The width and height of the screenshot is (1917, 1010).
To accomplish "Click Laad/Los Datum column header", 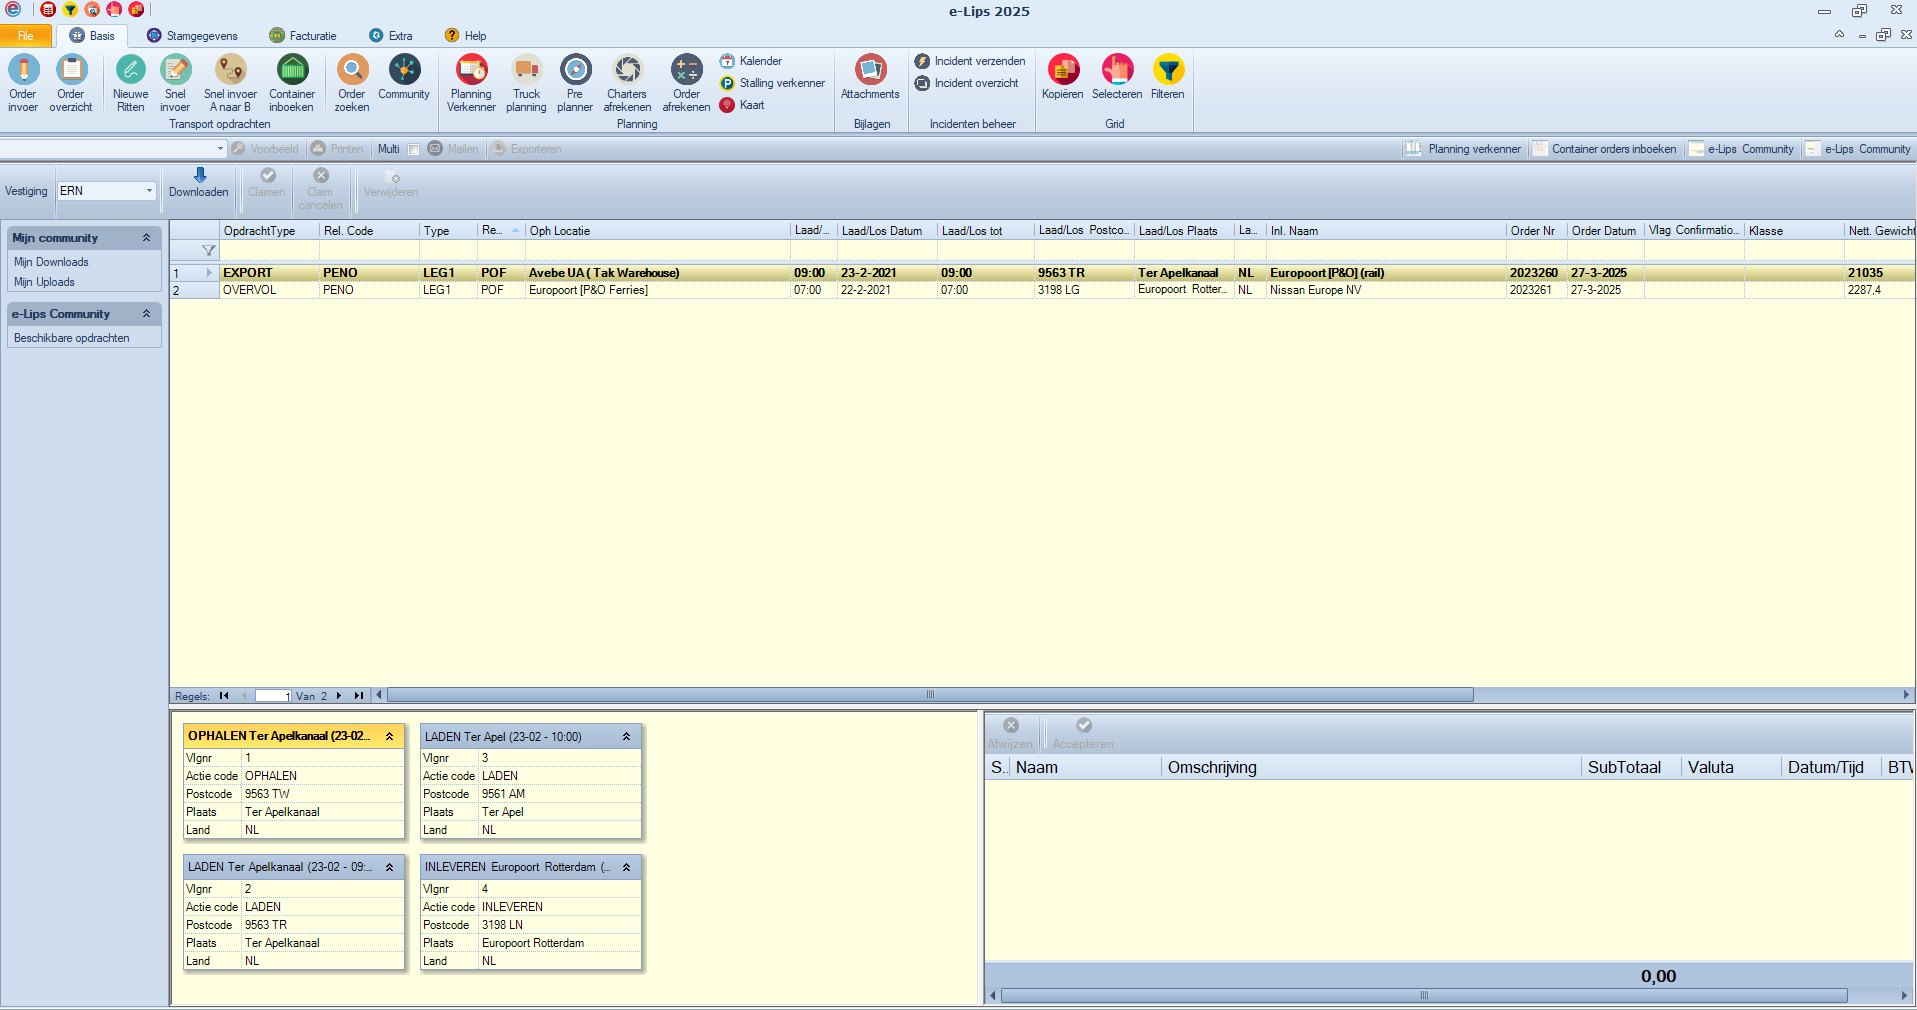I will point(887,231).
